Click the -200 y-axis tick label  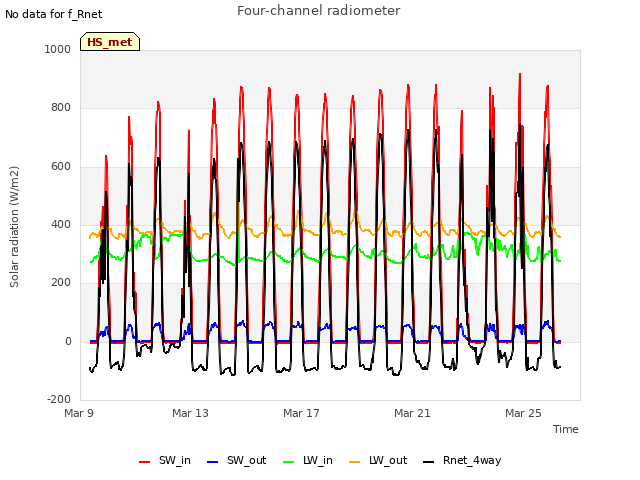coord(59,399)
